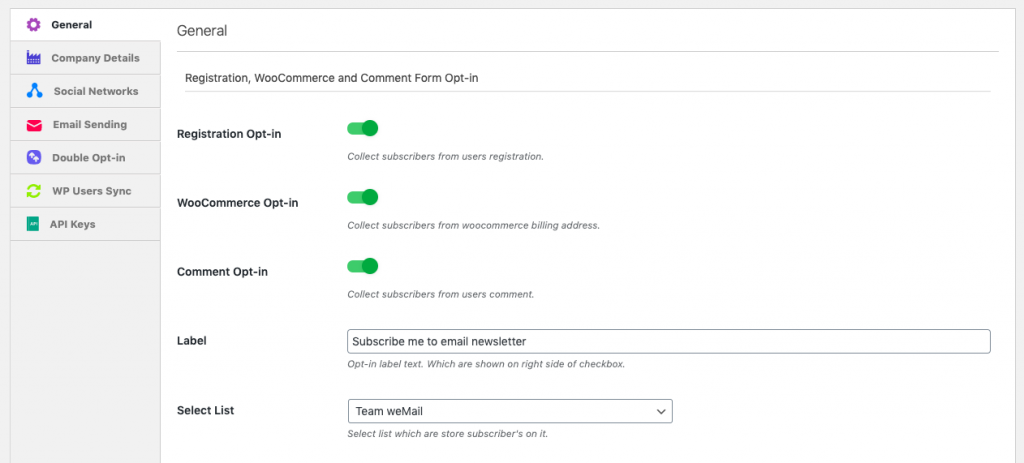1024x463 pixels.
Task: Open the Email Sending settings tab
Action: coord(90,125)
